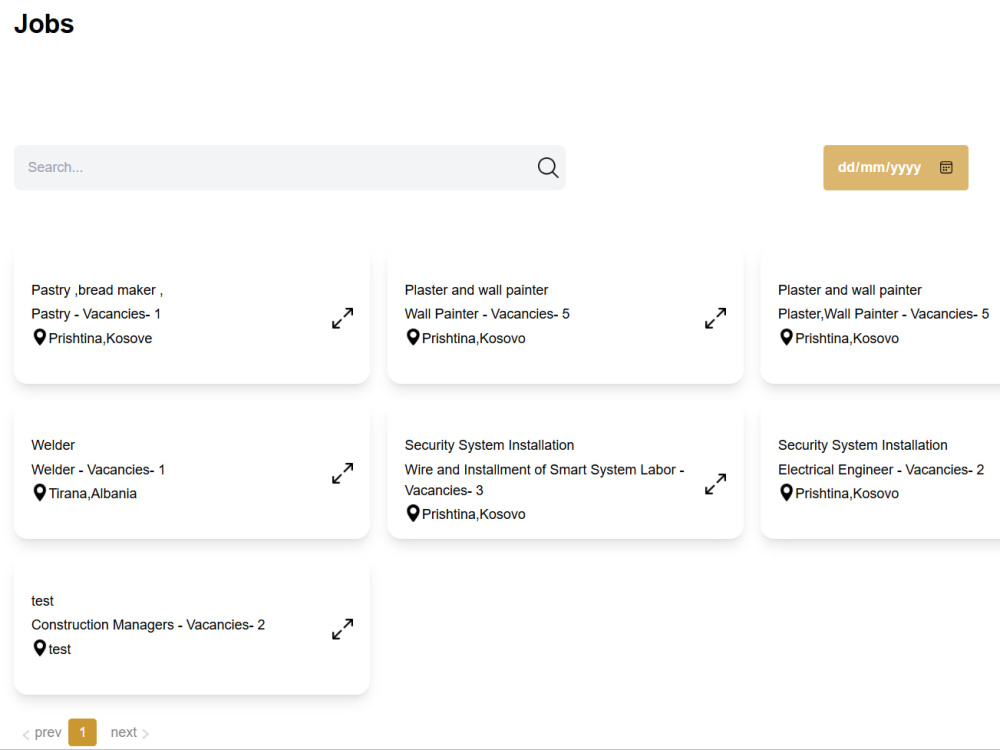Screen dimensions: 1000x750
Task: Click 'Tirana,Albania' location text
Action: pyautogui.click(x=92, y=494)
